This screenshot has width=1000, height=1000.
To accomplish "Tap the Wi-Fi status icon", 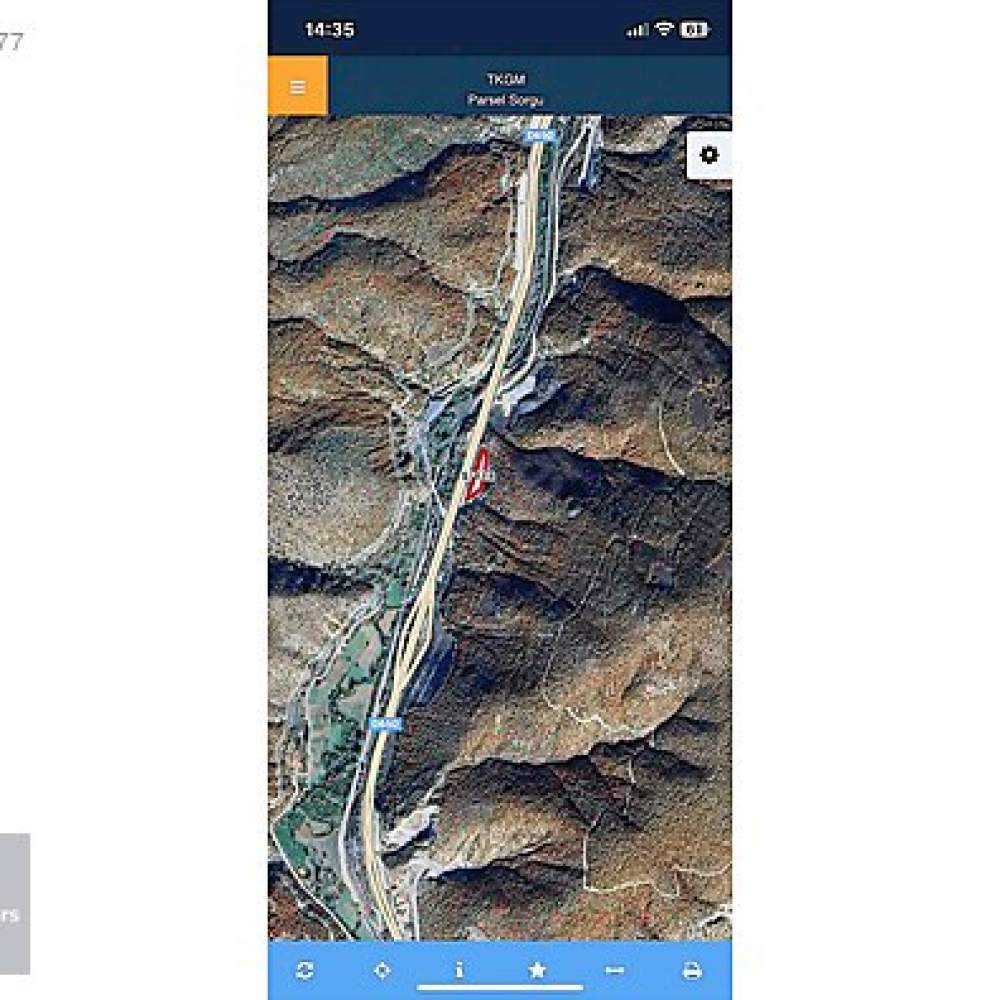I will pos(664,29).
